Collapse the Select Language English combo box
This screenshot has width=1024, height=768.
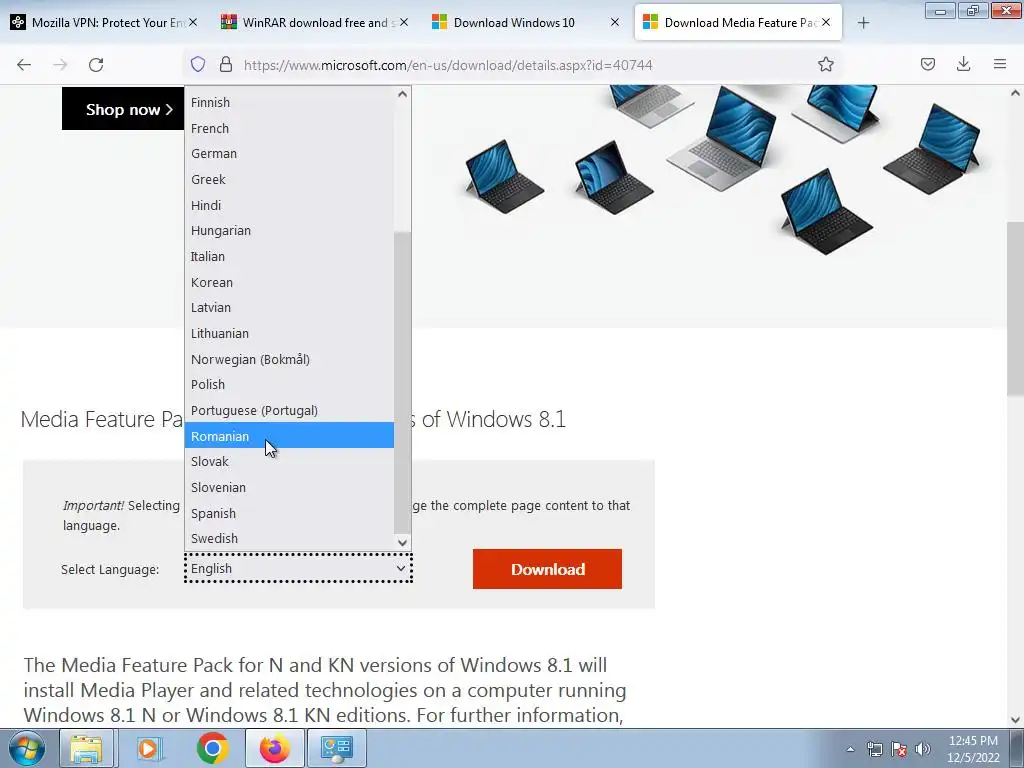[298, 568]
